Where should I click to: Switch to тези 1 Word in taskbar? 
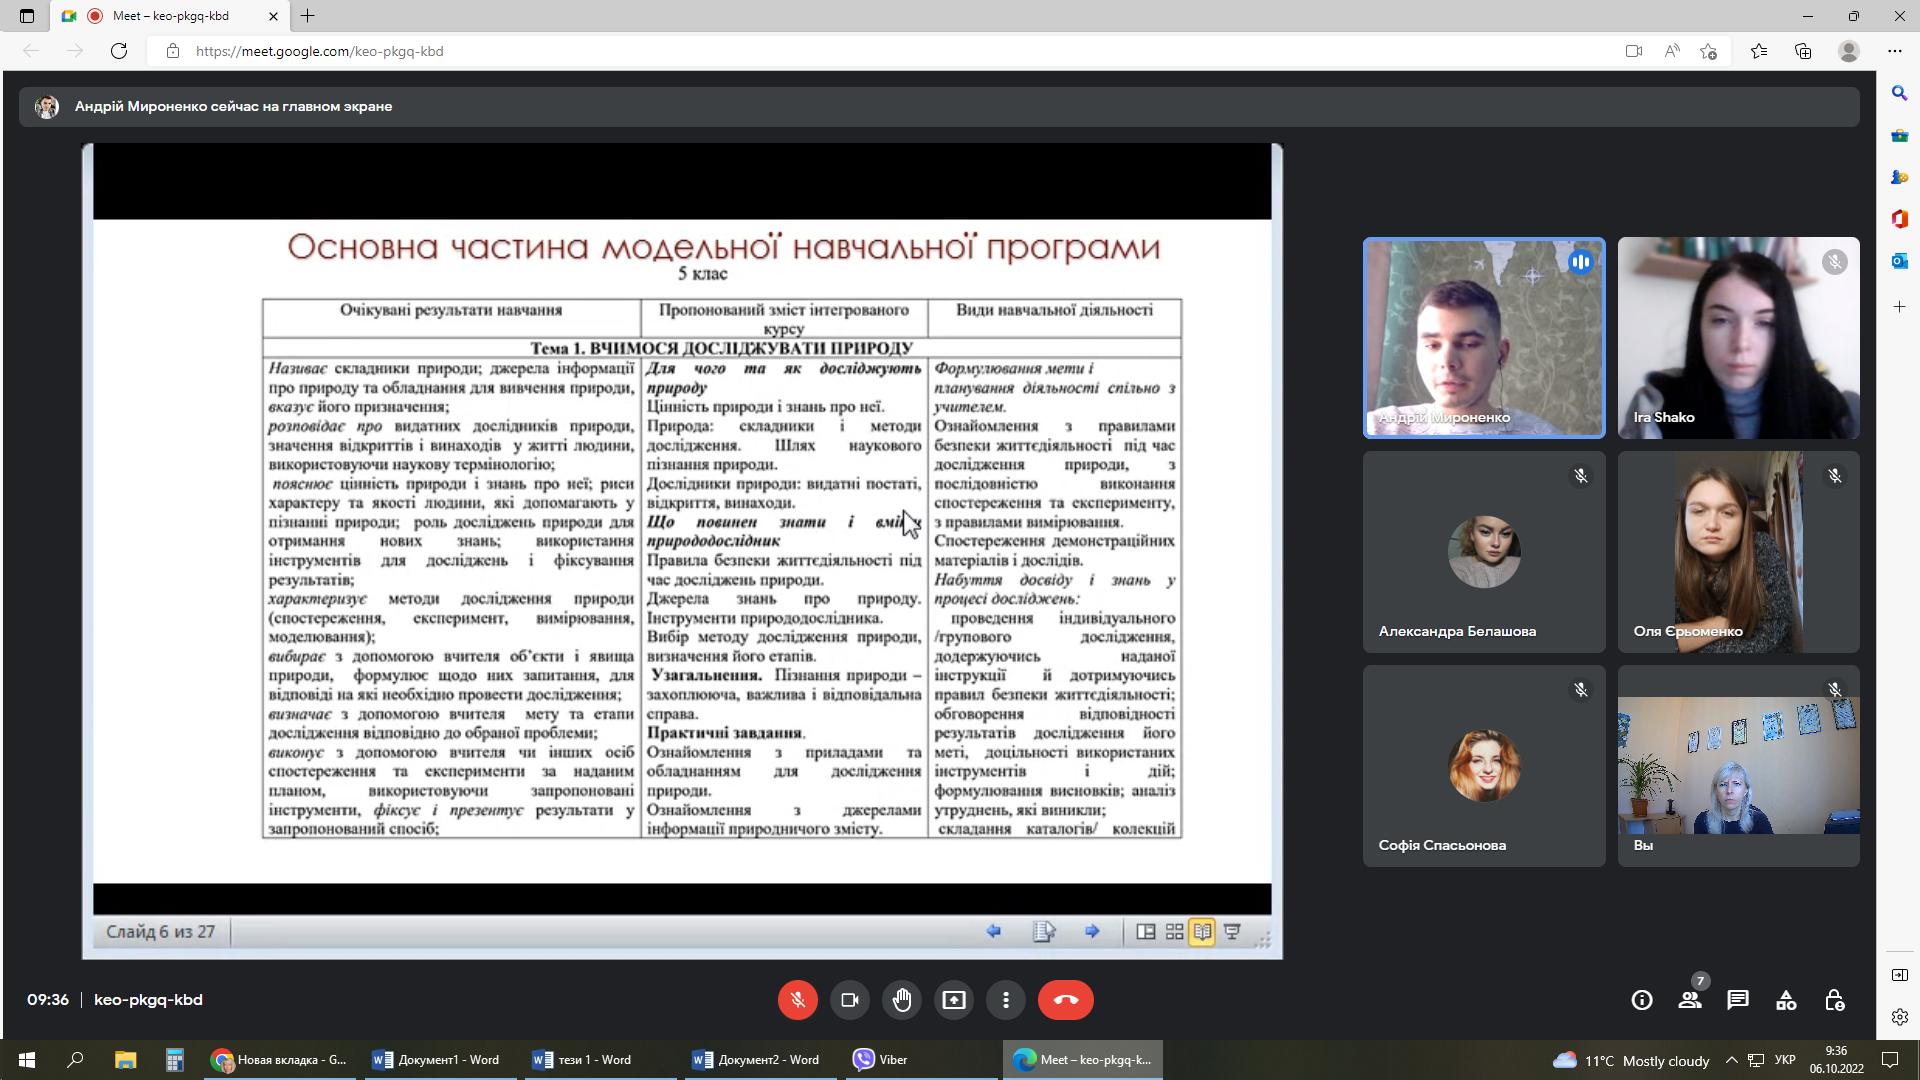pos(583,1060)
